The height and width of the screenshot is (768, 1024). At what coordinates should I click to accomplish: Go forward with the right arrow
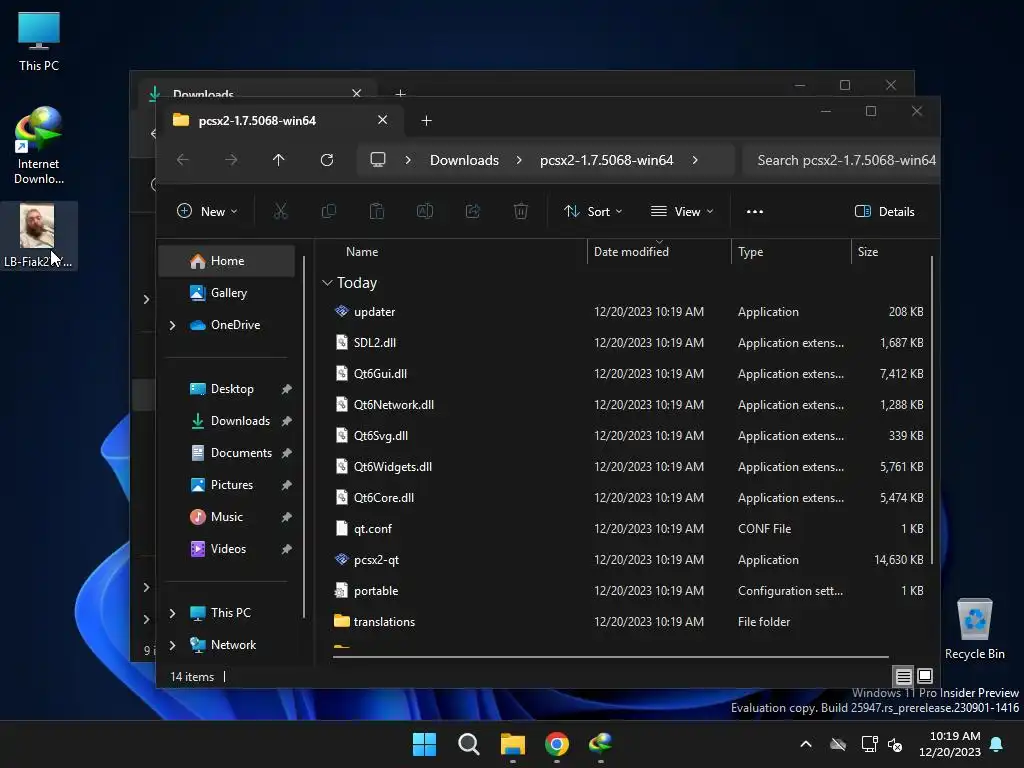pos(231,160)
